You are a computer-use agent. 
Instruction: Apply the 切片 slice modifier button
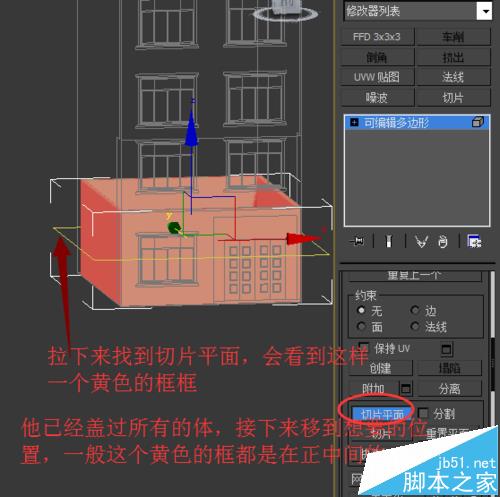[x=453, y=98]
